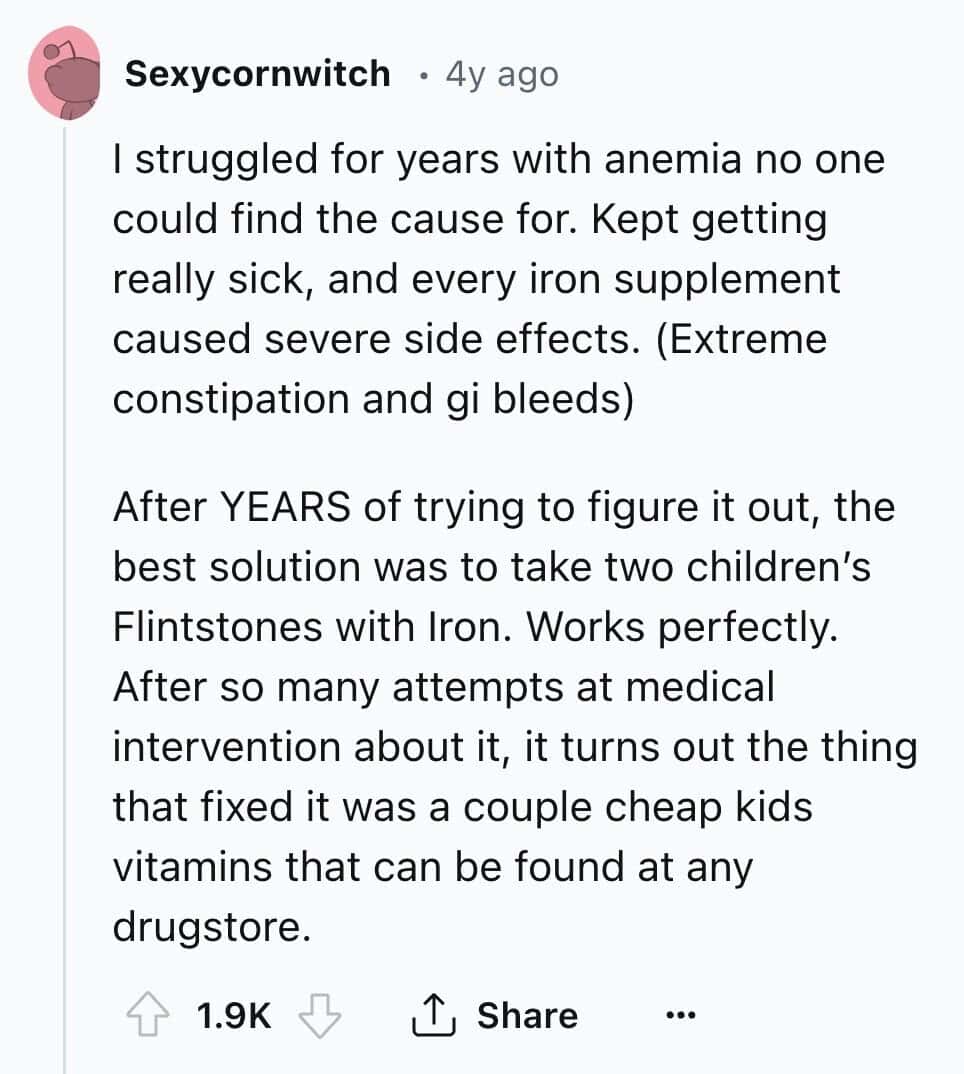Open Sexycornwitch's pink avatar
The width and height of the screenshot is (964, 1074).
pos(64,73)
